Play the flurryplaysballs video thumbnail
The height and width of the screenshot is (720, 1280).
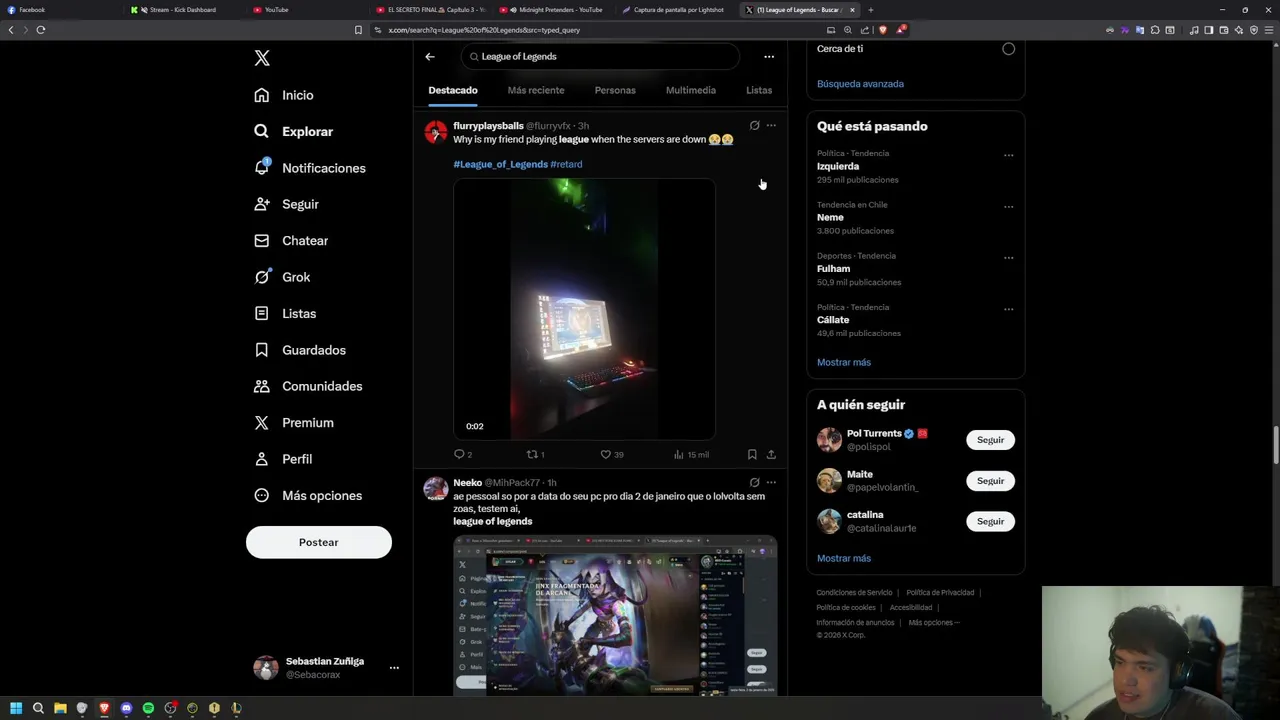coord(584,309)
